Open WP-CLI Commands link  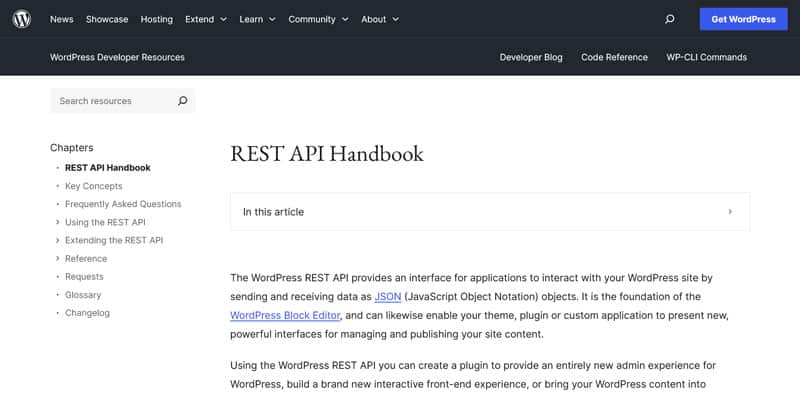[707, 57]
